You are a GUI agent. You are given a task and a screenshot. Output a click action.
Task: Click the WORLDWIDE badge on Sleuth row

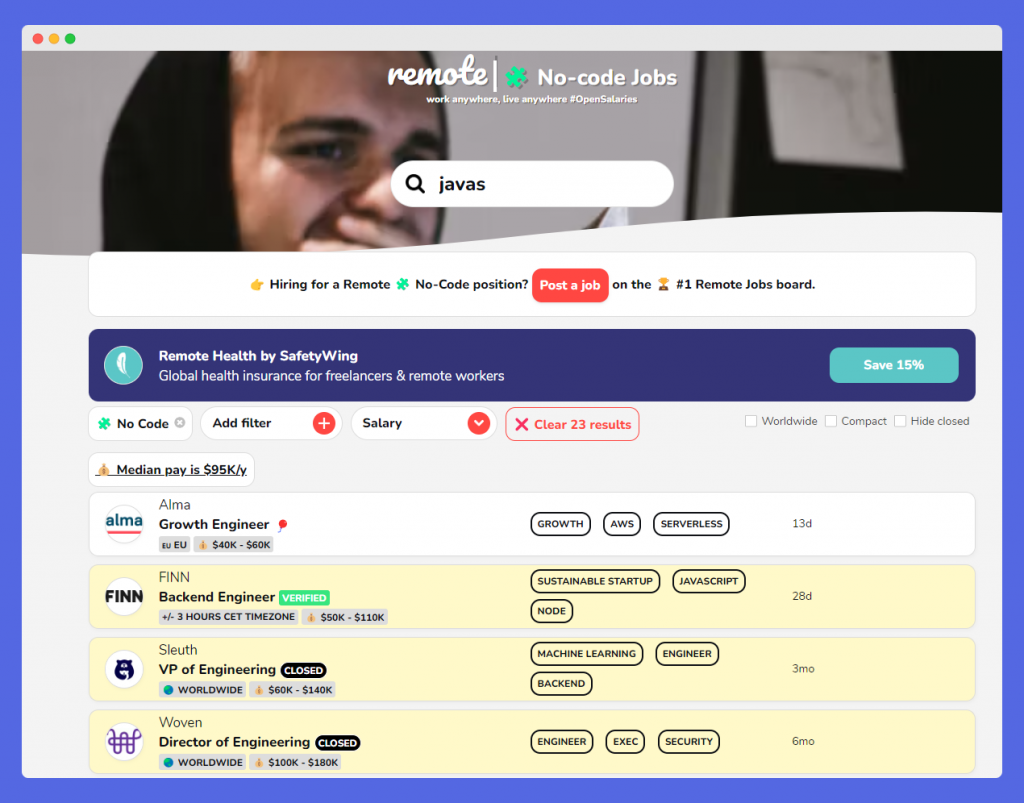(202, 689)
